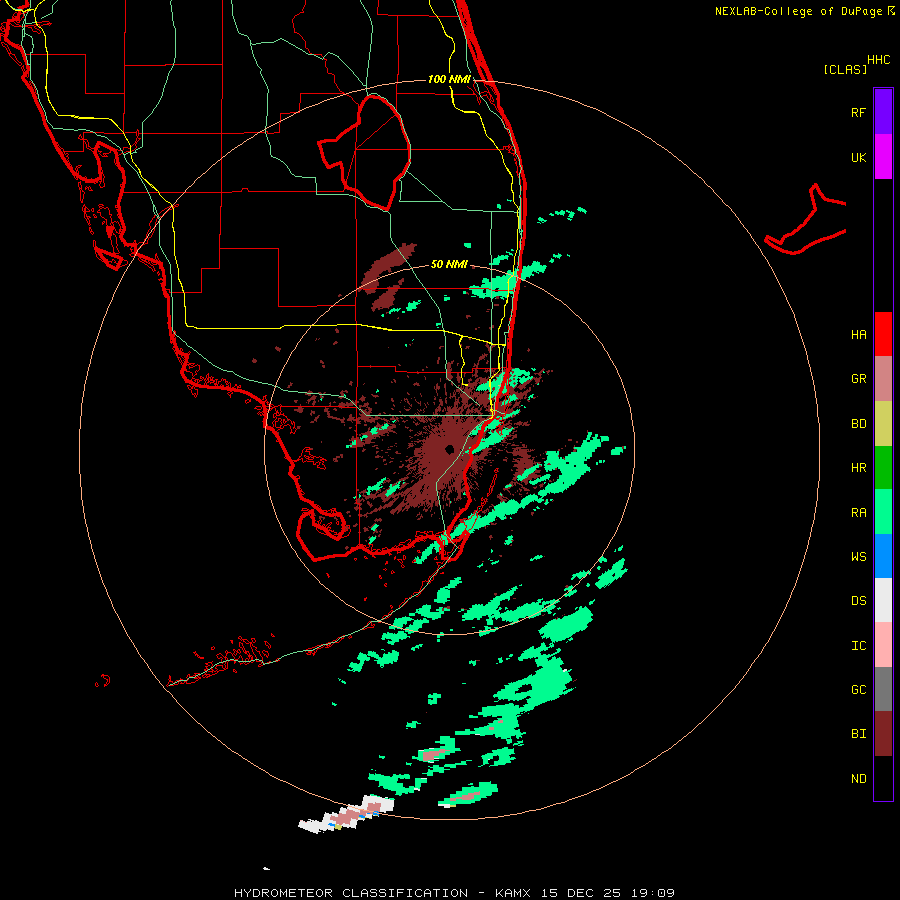Select the GC gray legend swatch
This screenshot has height=900, width=900.
(x=883, y=689)
